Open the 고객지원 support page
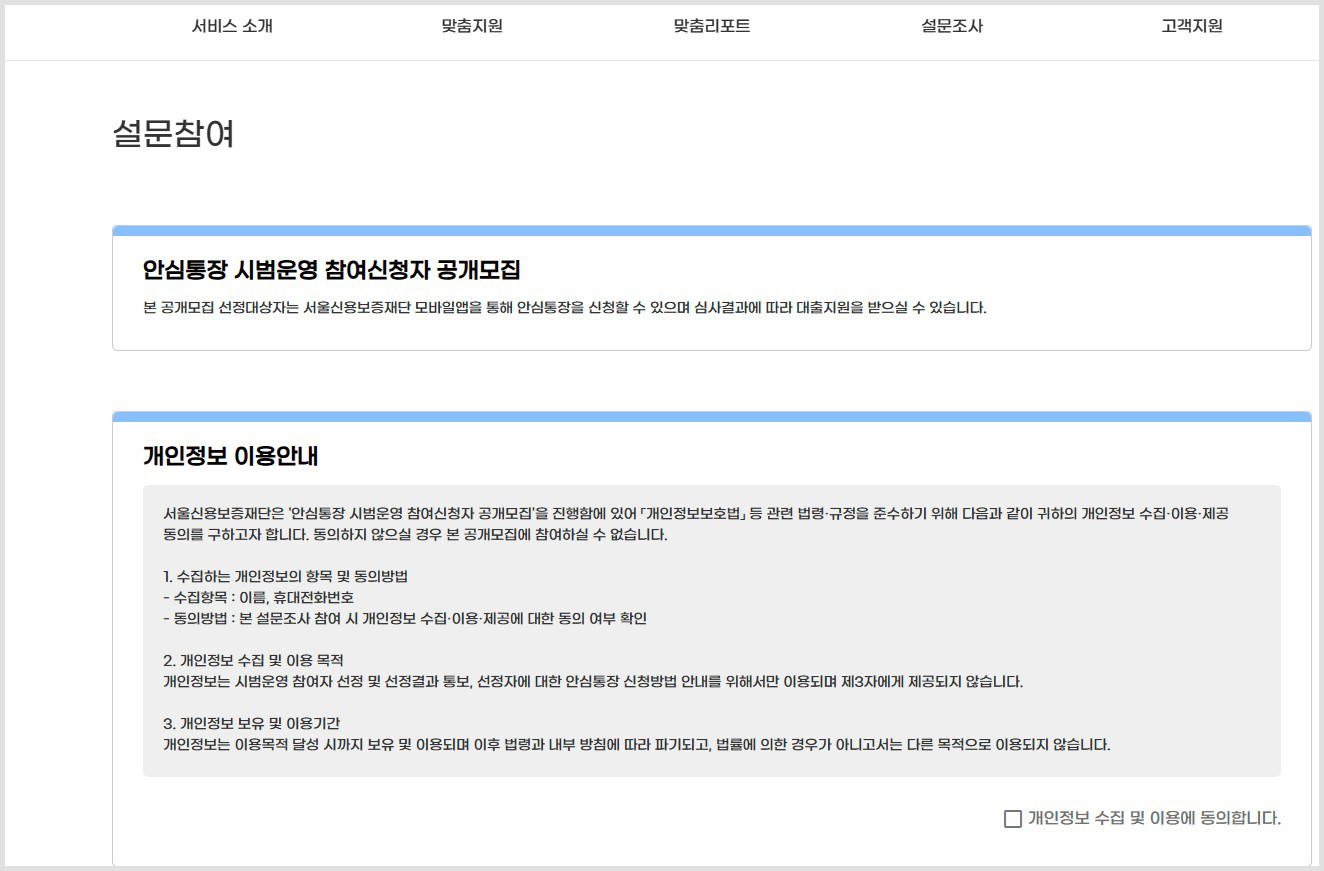The height and width of the screenshot is (871, 1324). tap(1191, 26)
